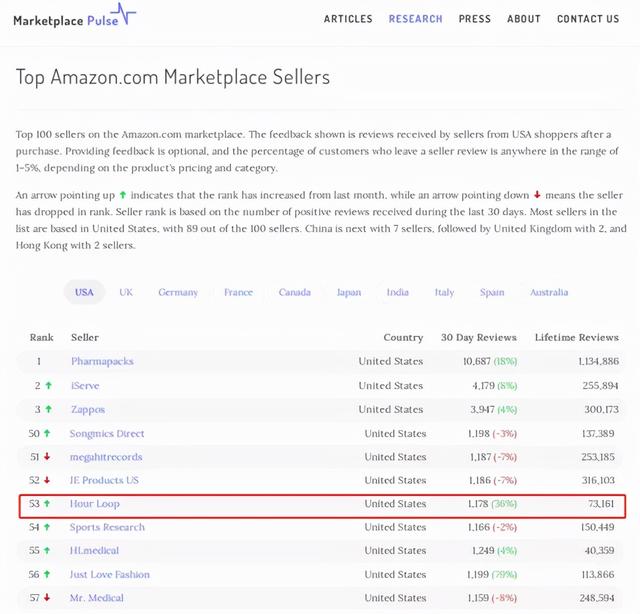Select the USA country tab

click(x=84, y=292)
